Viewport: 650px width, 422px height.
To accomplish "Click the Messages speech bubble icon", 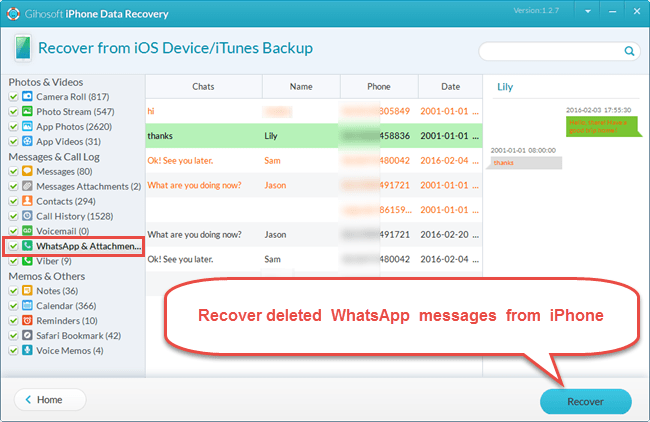I will [27, 171].
